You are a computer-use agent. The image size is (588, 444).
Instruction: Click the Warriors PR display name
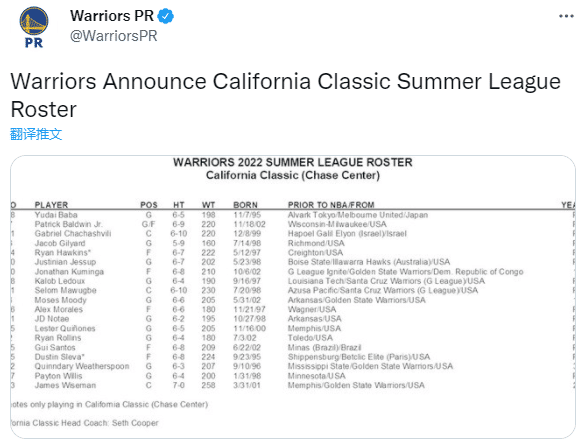point(112,16)
